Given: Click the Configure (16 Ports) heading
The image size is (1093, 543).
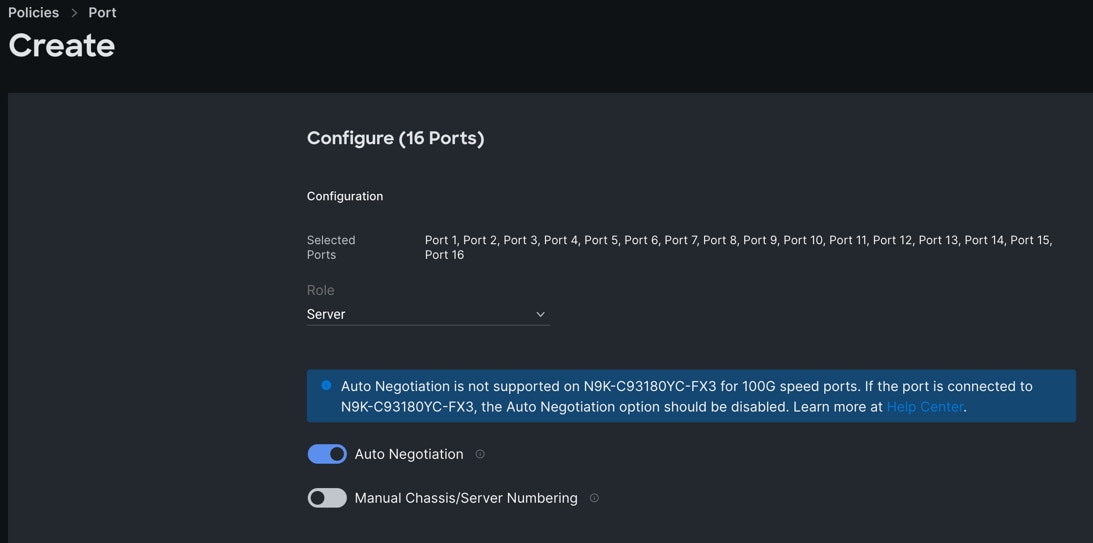Looking at the screenshot, I should pos(395,138).
